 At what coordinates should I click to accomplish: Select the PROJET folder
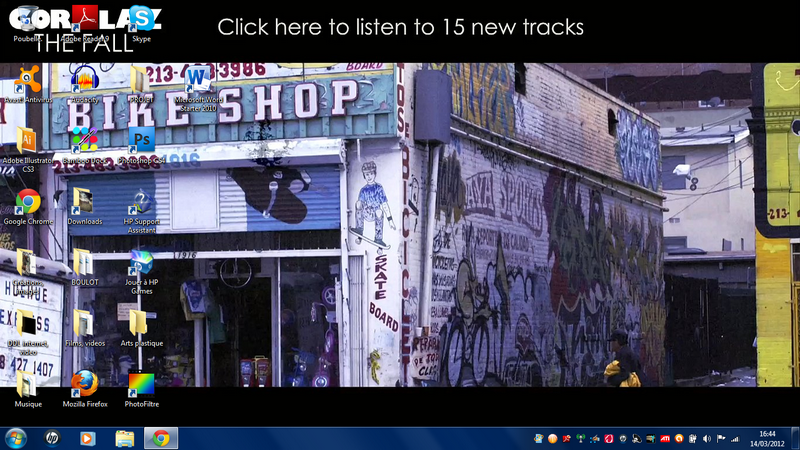(x=141, y=85)
